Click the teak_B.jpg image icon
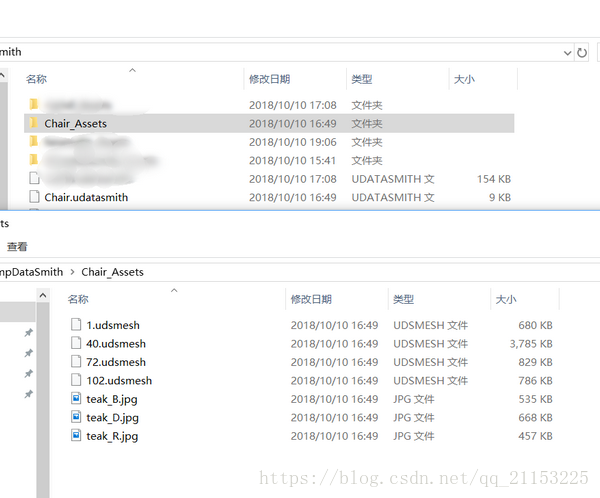This screenshot has width=600, height=498. pyautogui.click(x=76, y=399)
